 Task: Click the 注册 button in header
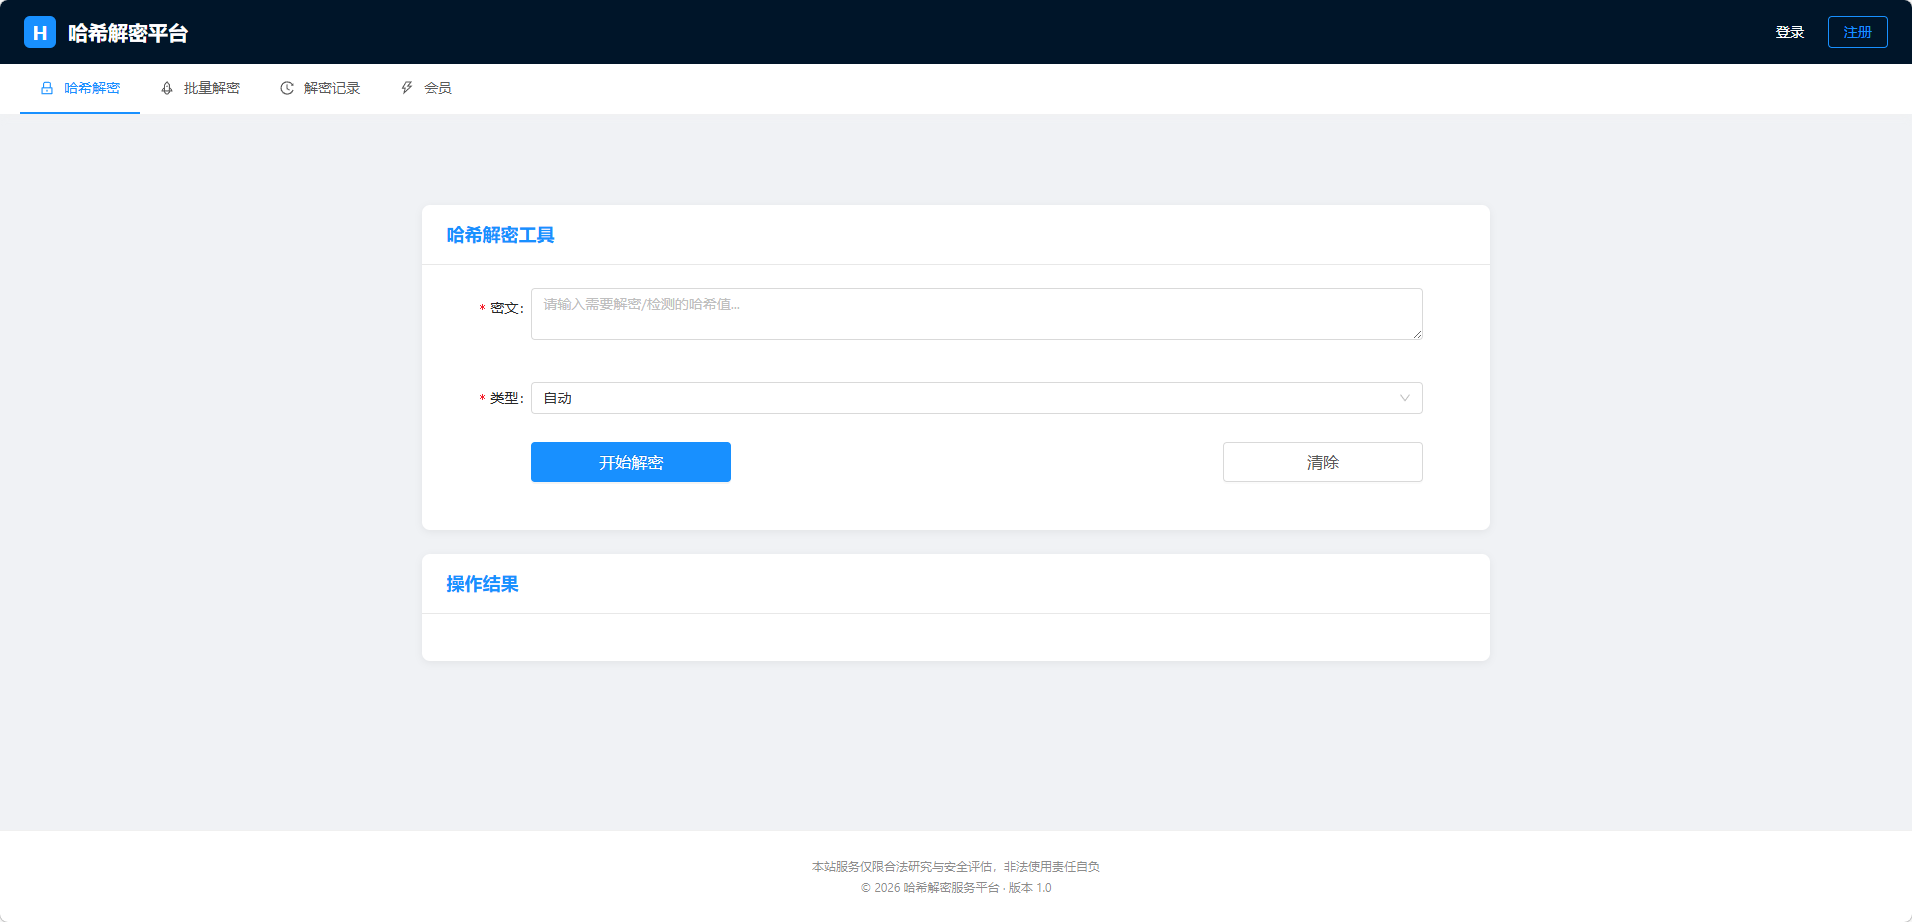click(1857, 32)
